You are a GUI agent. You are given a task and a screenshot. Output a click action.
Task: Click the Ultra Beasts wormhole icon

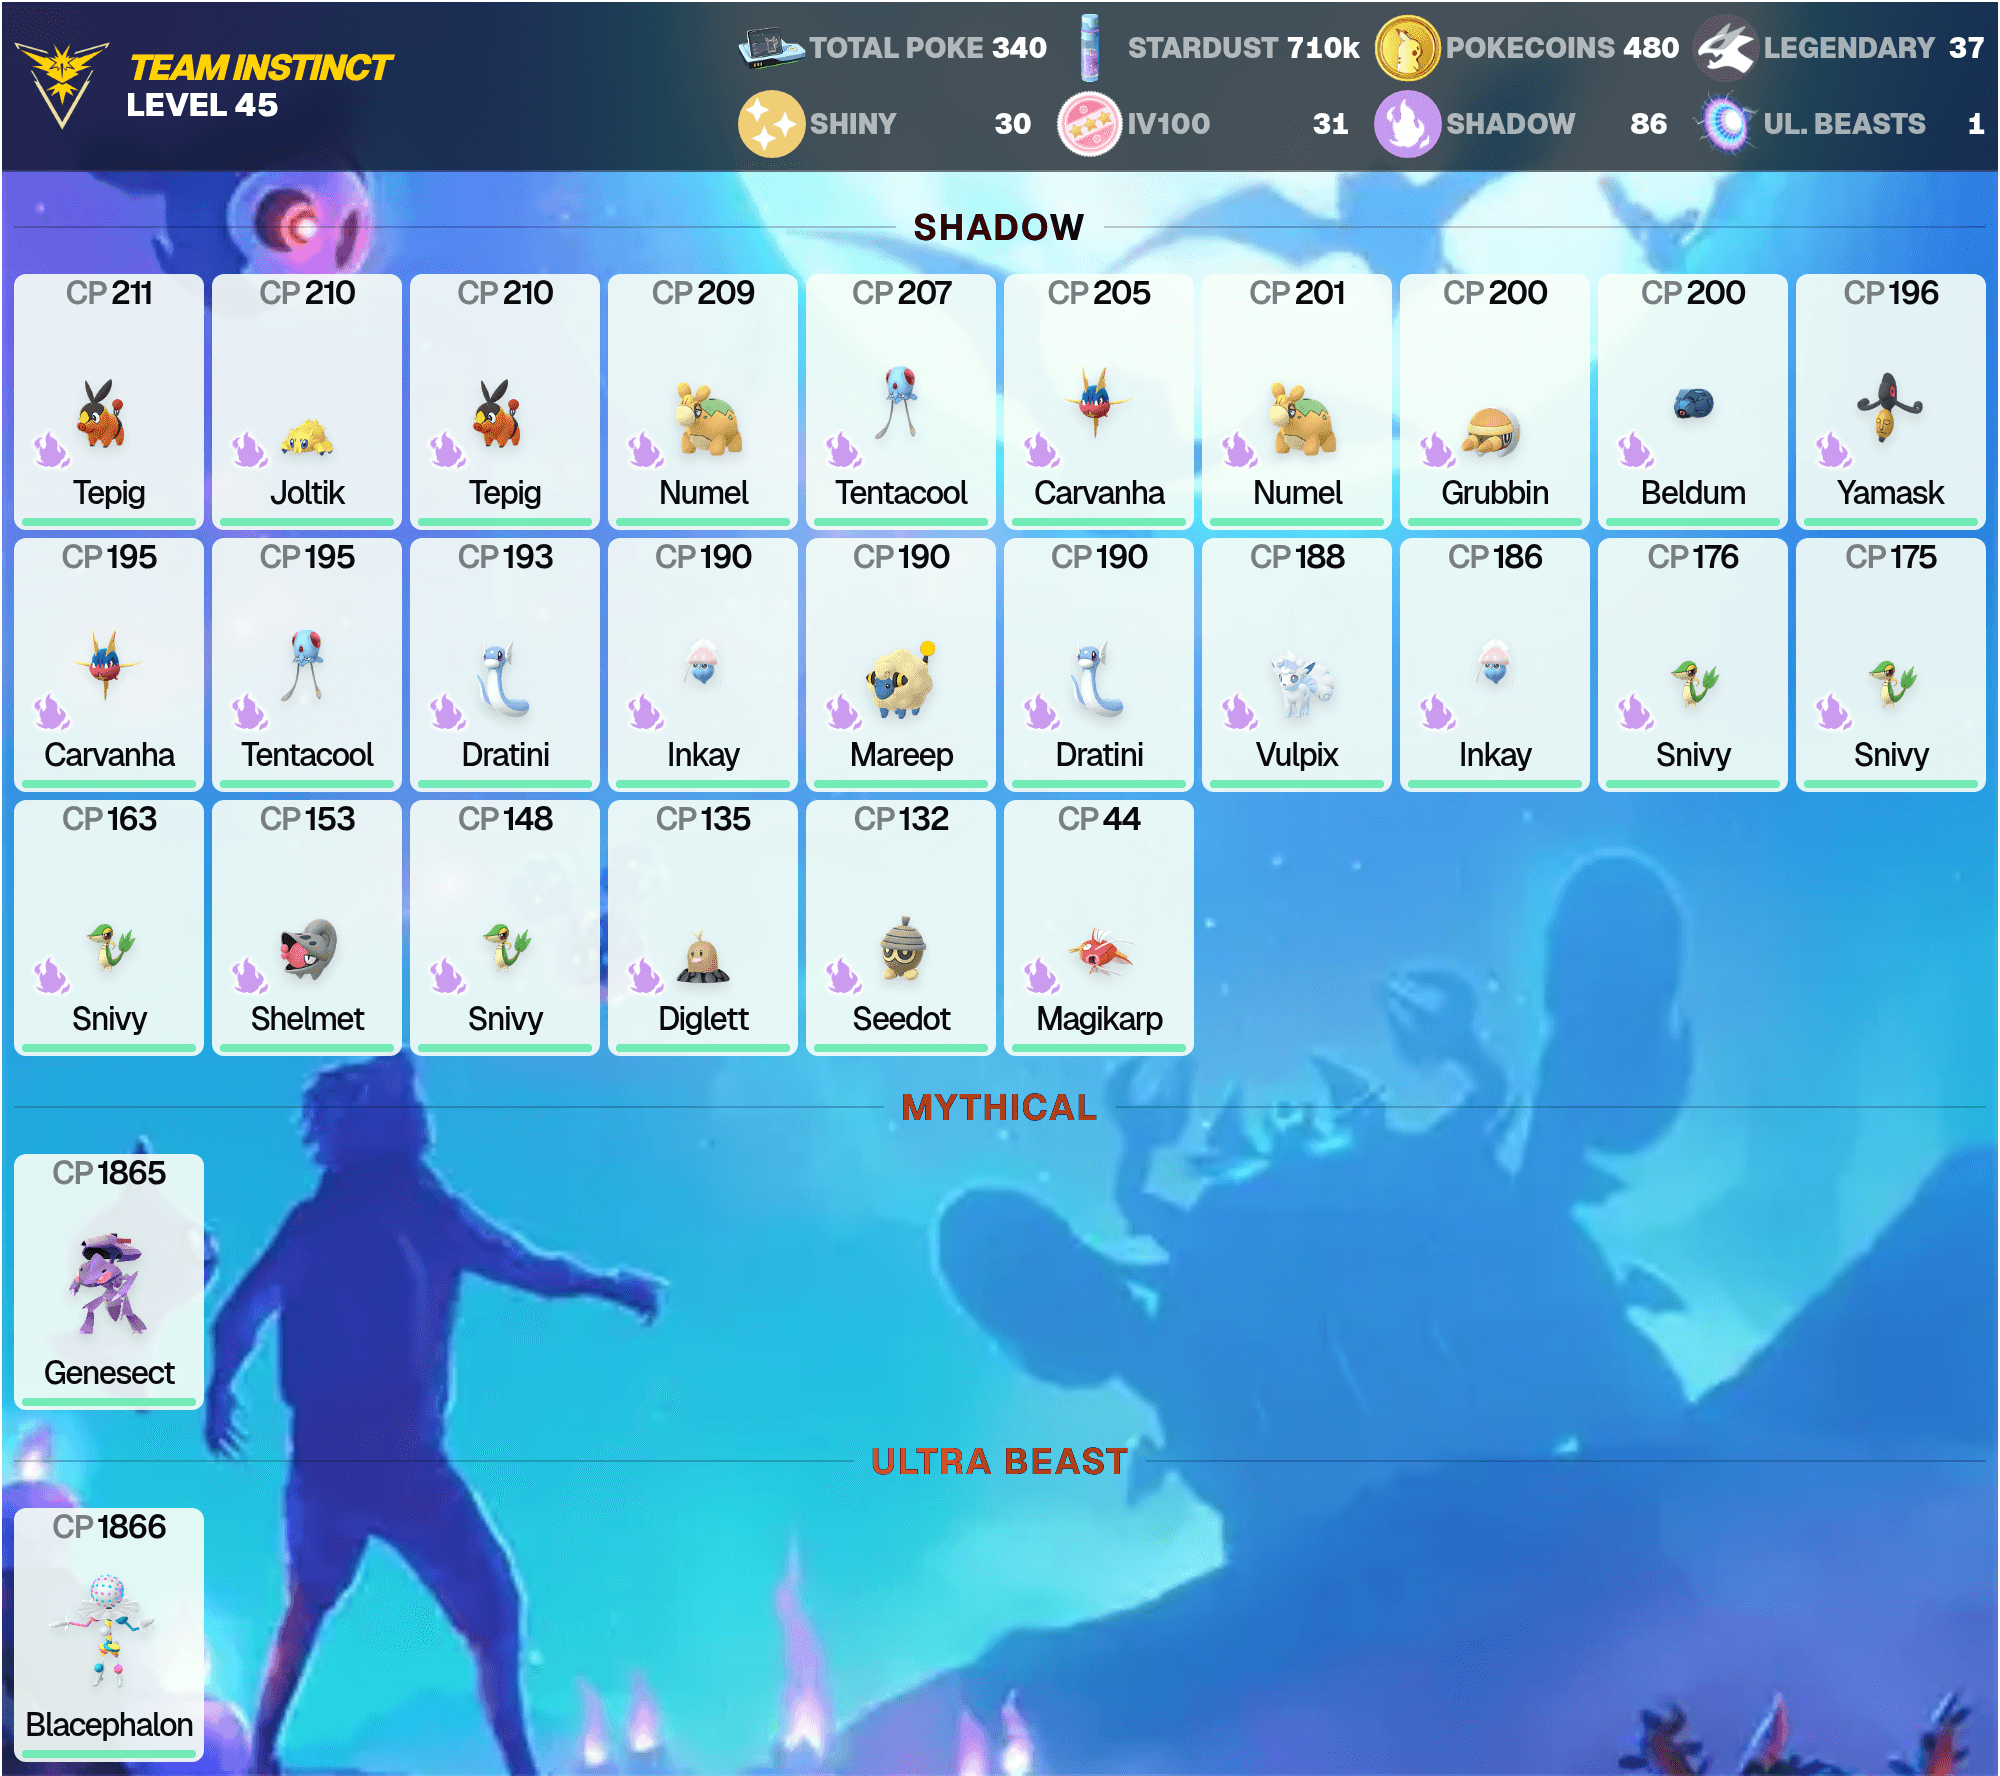[1726, 124]
